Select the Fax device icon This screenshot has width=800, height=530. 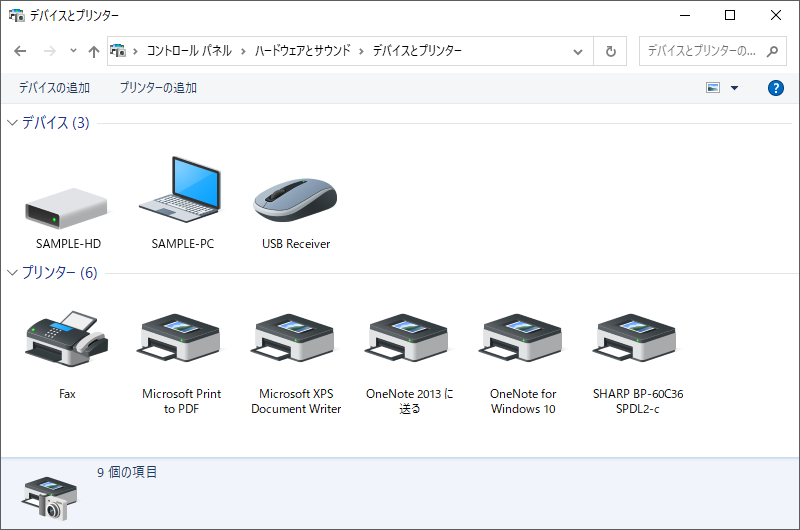[67, 338]
